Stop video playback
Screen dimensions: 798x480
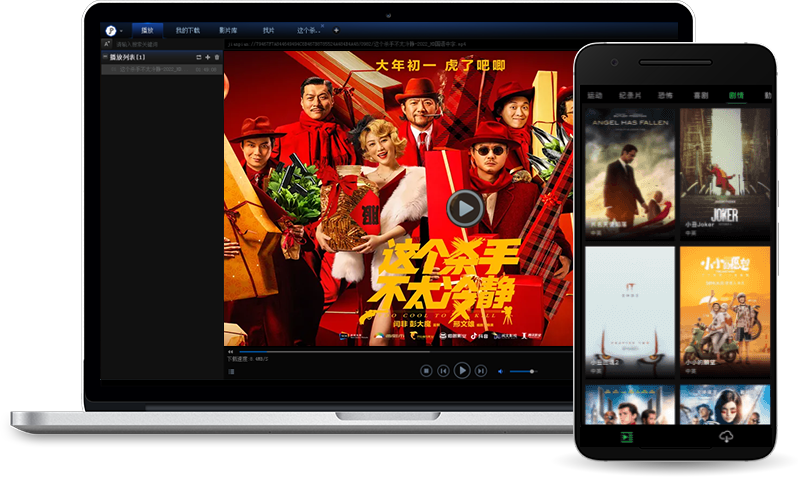tap(426, 371)
